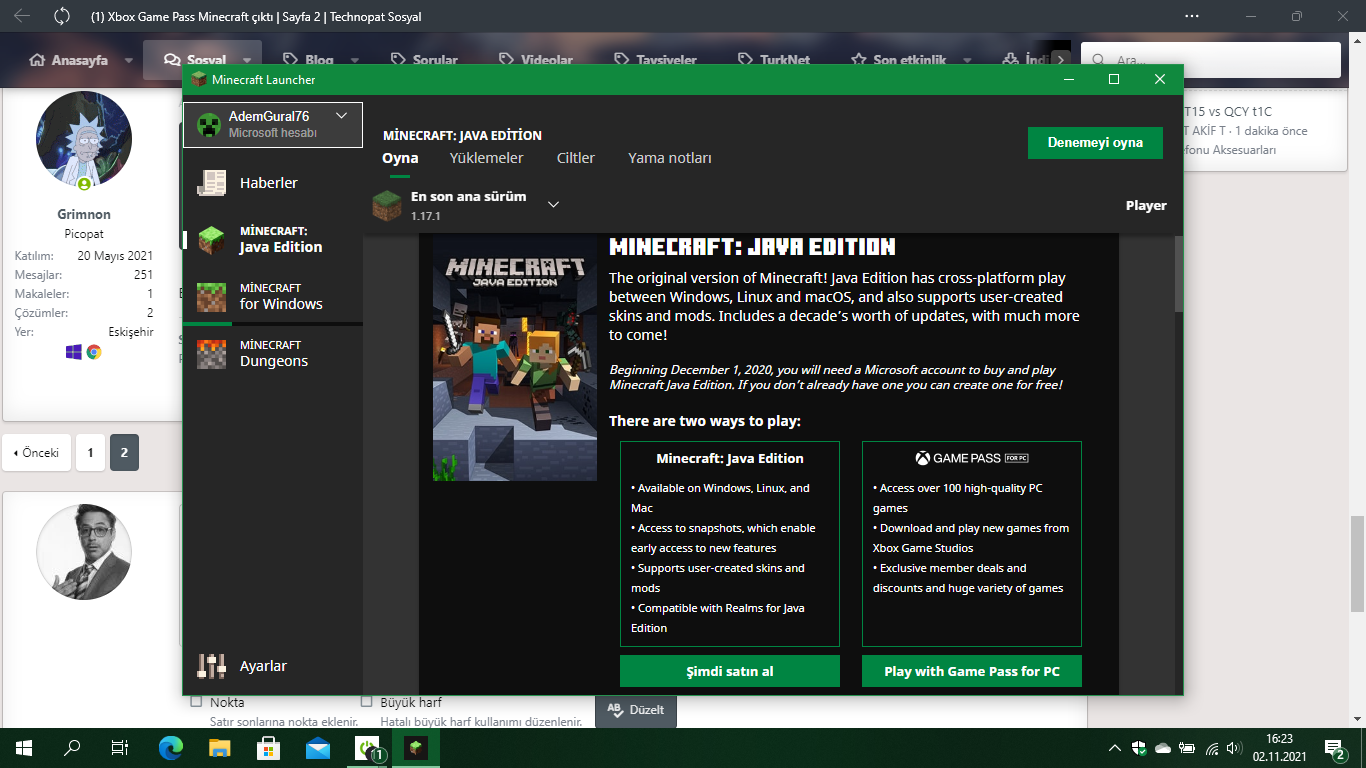The height and width of the screenshot is (768, 1366).
Task: Open Windows Security from system tray
Action: click(x=1139, y=748)
